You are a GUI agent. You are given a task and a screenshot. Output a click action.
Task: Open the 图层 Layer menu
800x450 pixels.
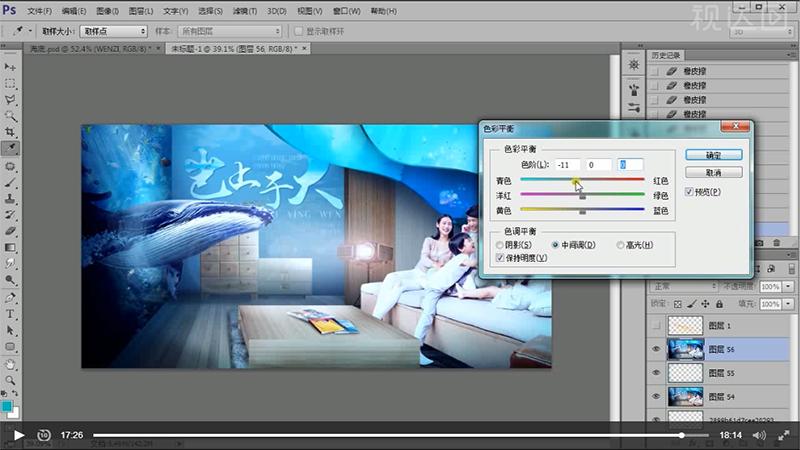(141, 11)
